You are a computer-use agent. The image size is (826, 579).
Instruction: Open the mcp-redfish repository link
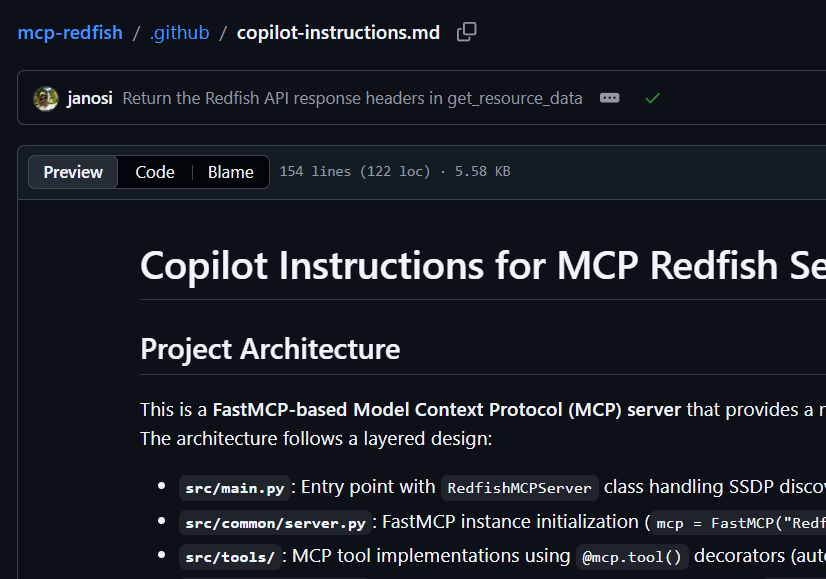coord(69,31)
